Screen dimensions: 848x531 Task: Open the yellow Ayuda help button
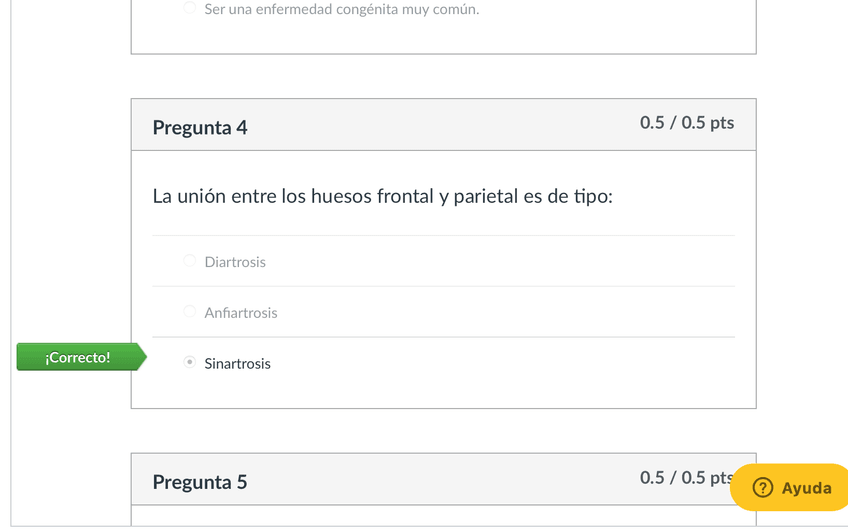pos(792,488)
